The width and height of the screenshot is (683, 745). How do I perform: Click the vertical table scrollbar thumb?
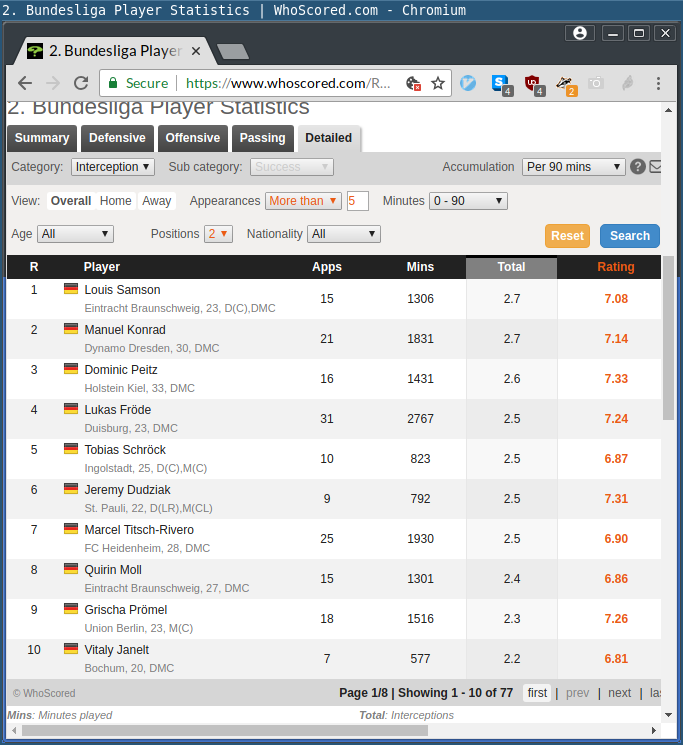(x=668, y=338)
